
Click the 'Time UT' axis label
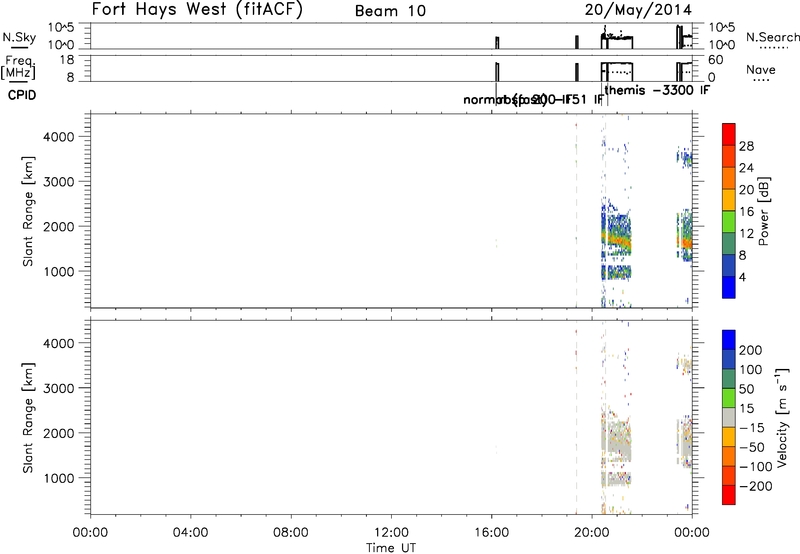pos(391,548)
